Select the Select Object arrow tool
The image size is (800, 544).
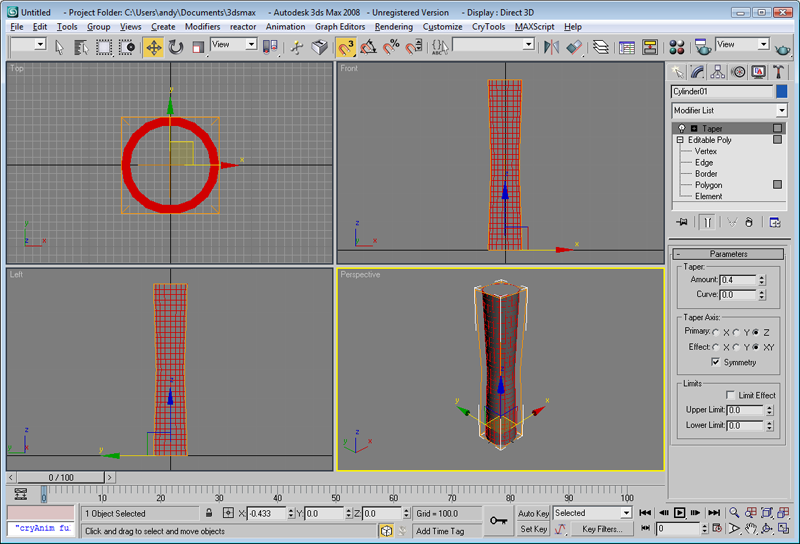click(59, 47)
